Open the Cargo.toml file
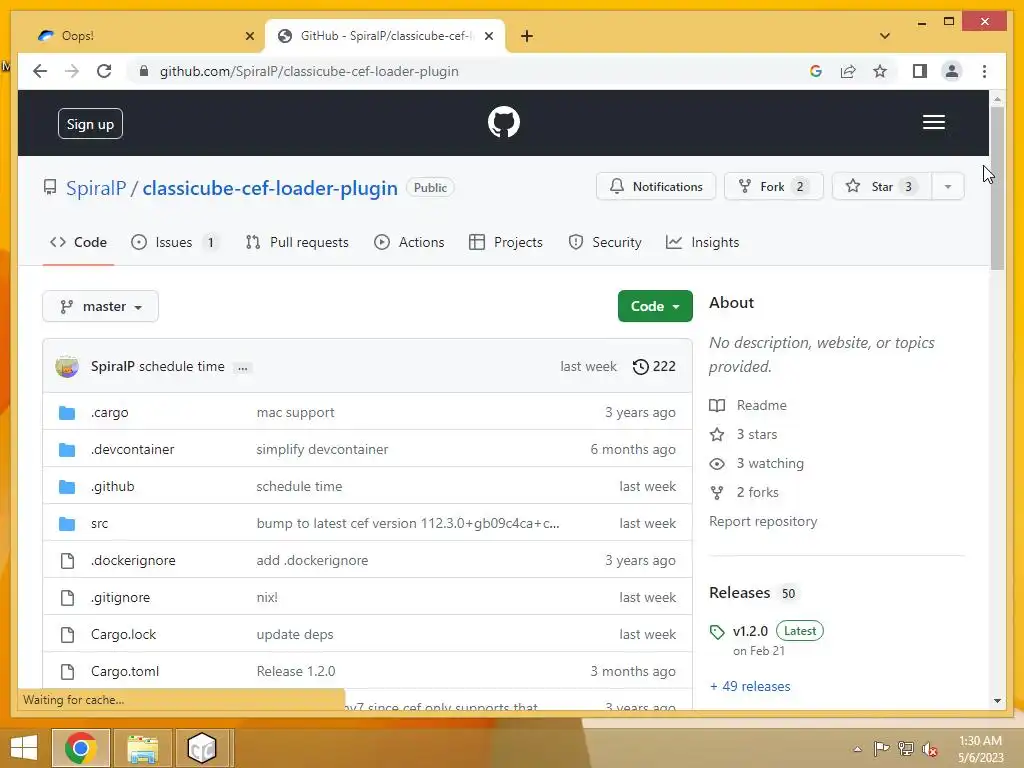 click(125, 671)
